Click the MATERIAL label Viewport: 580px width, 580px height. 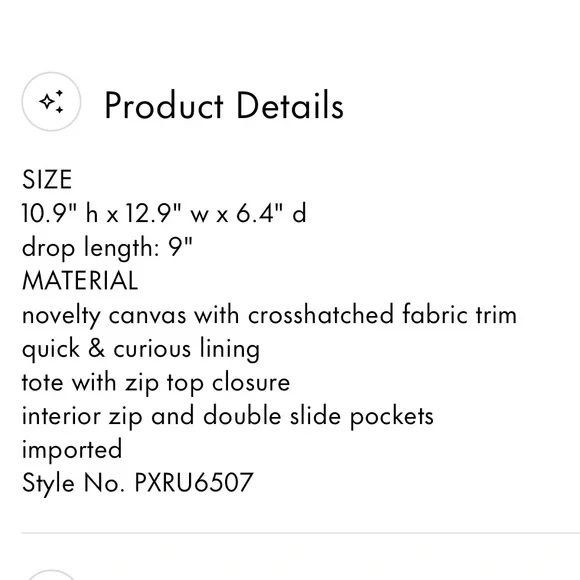tap(80, 280)
